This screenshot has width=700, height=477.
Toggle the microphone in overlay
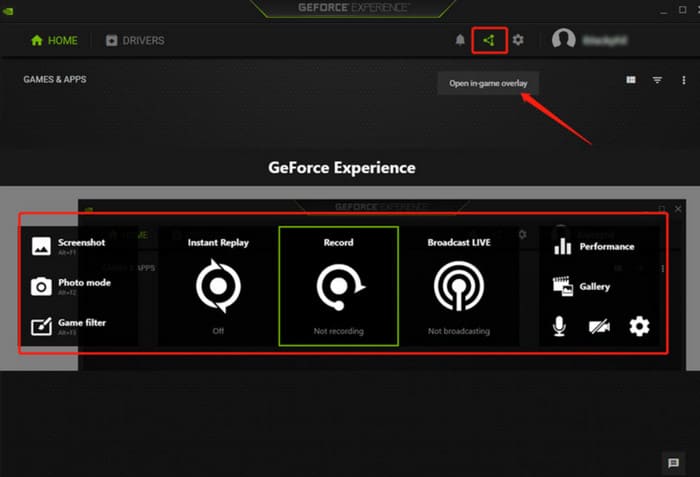pos(559,326)
